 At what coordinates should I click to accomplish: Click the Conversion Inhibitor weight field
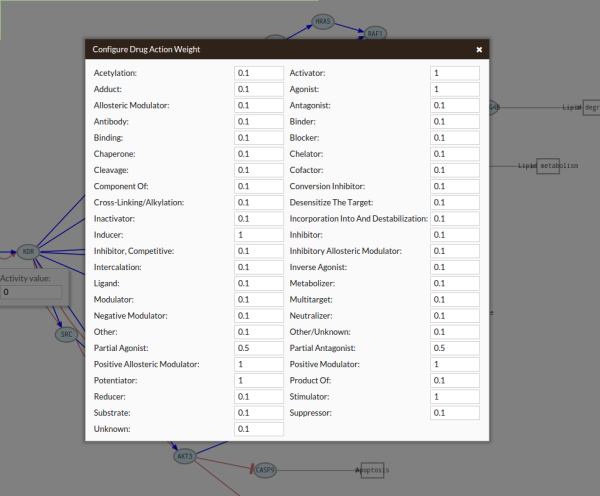pyautogui.click(x=455, y=186)
